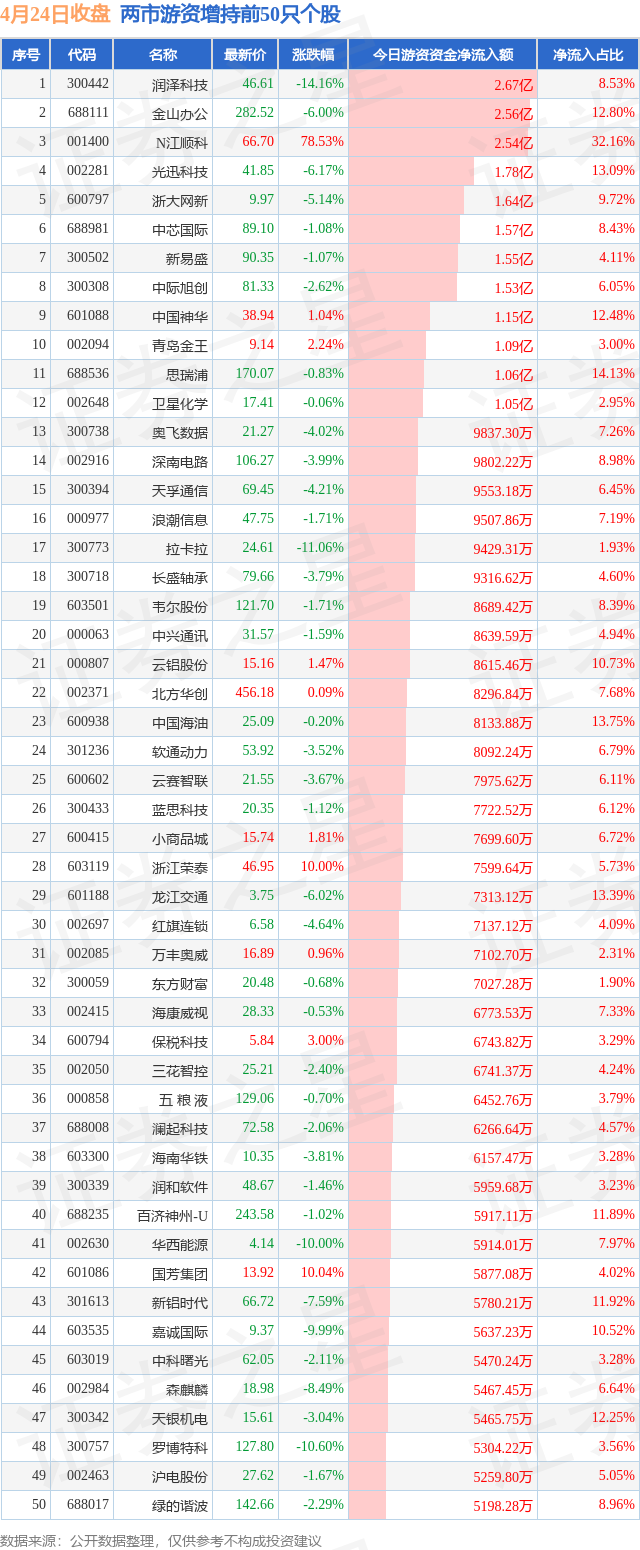Click price 90.35 for 新易盛
640x1550 pixels.
click(x=258, y=258)
